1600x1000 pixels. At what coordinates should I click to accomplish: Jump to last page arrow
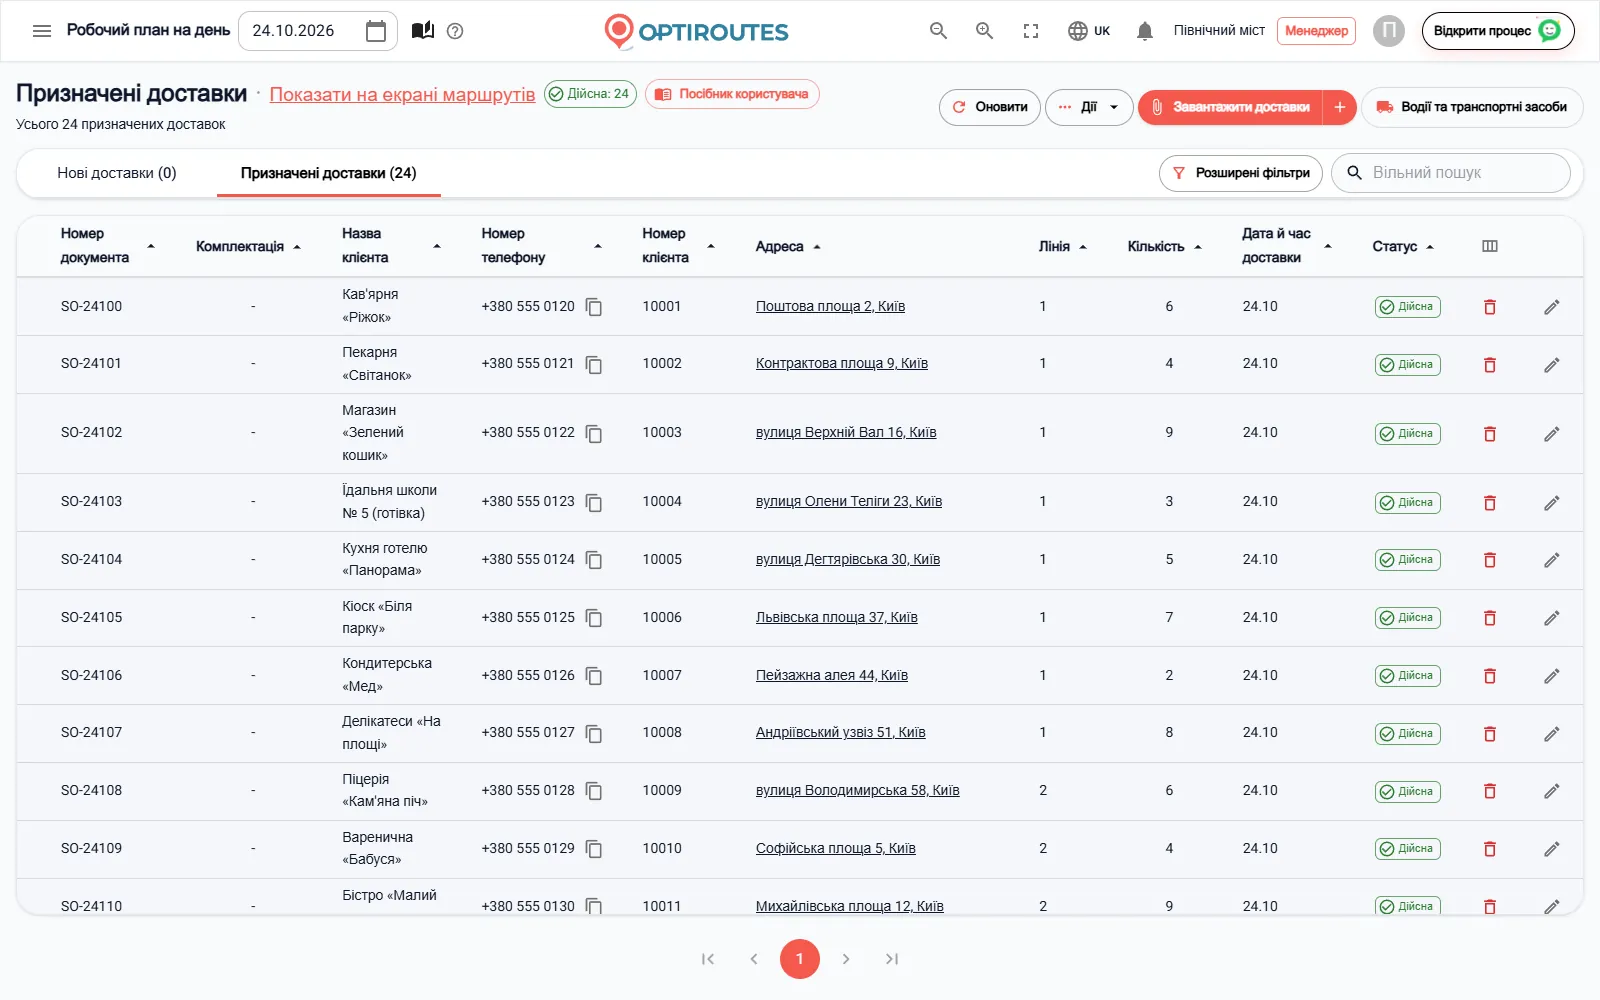tap(892, 959)
